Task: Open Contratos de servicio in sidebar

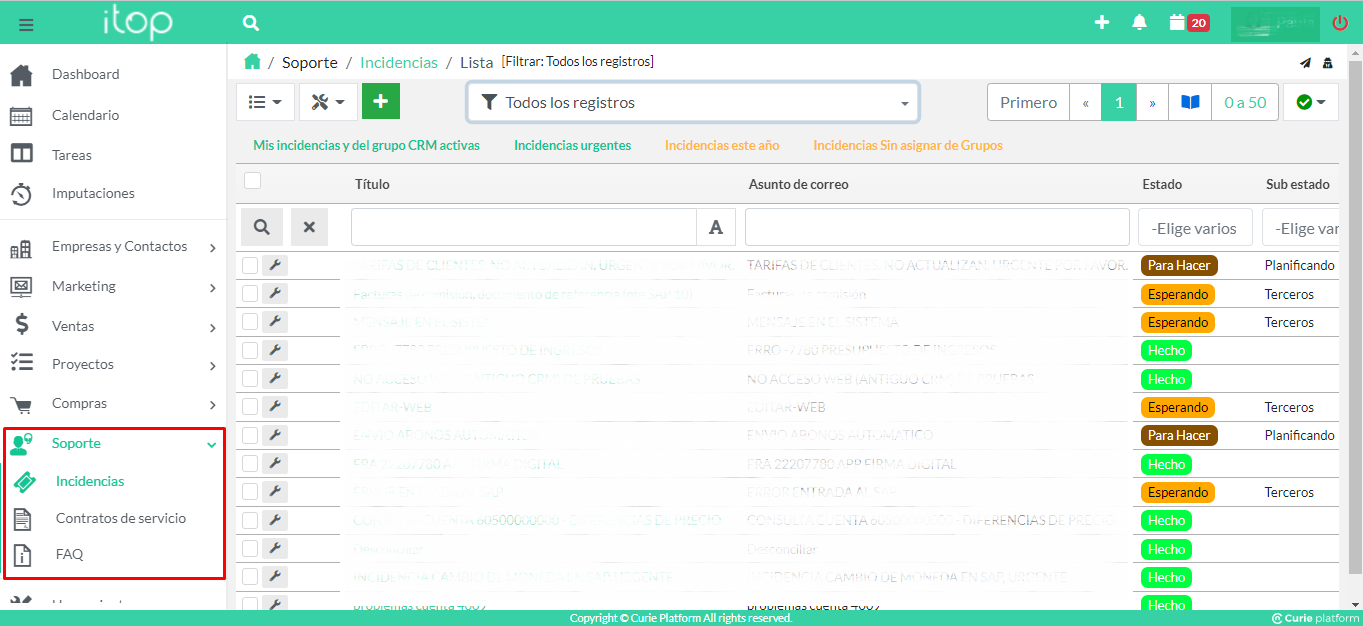Action: 120,518
